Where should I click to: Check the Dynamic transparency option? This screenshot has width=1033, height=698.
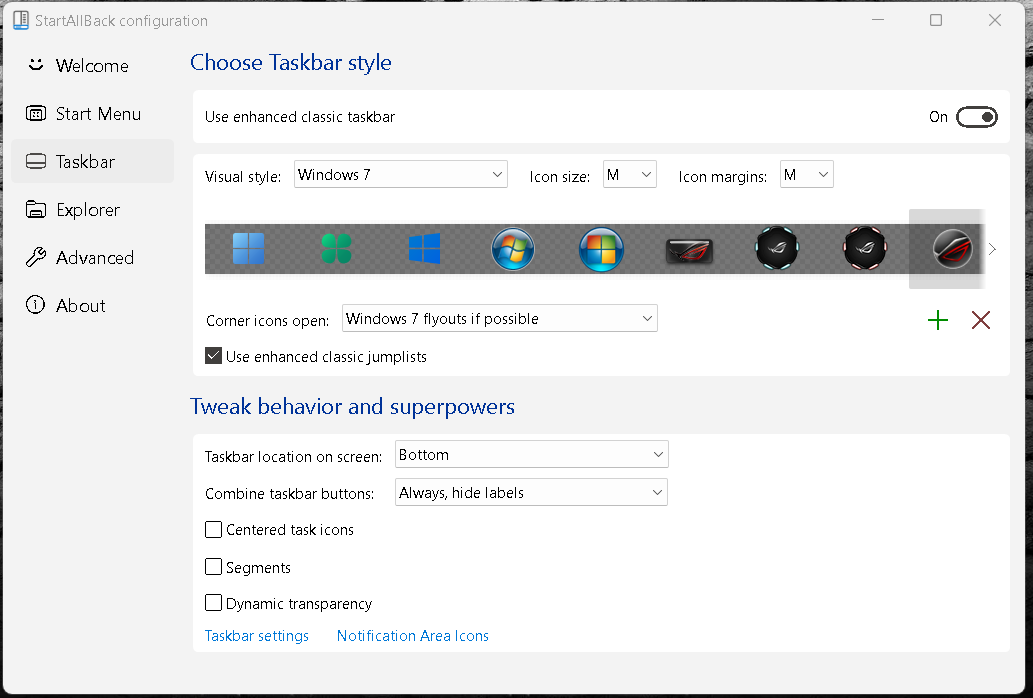coord(213,603)
